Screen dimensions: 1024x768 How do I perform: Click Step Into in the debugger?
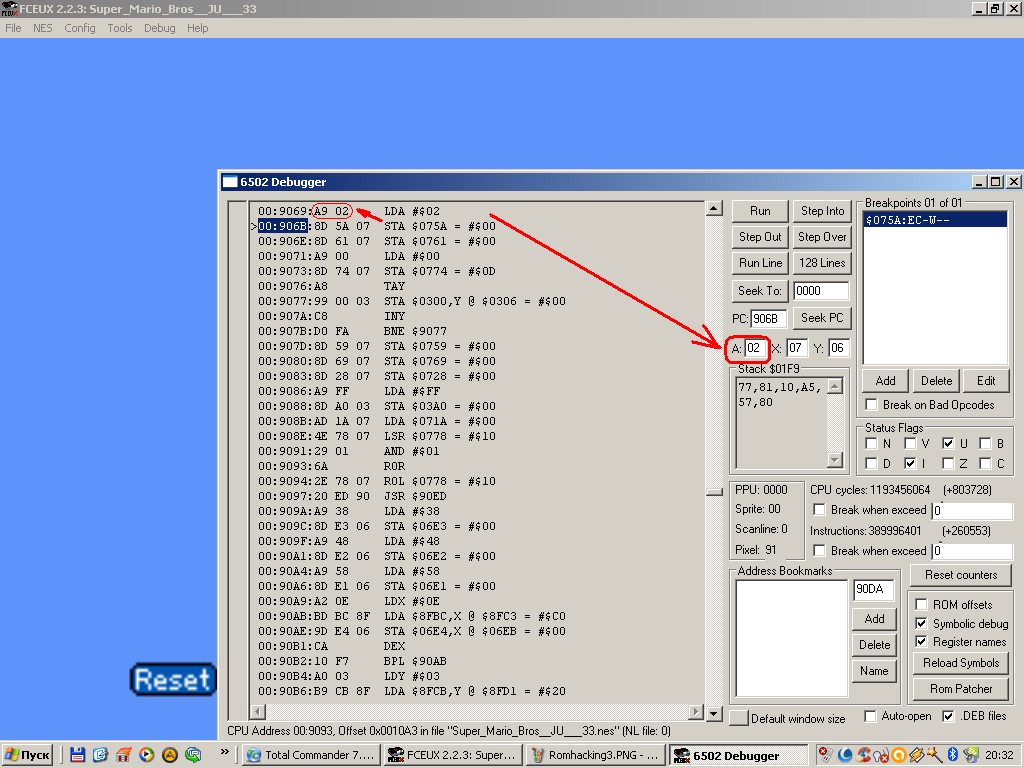(x=822, y=211)
